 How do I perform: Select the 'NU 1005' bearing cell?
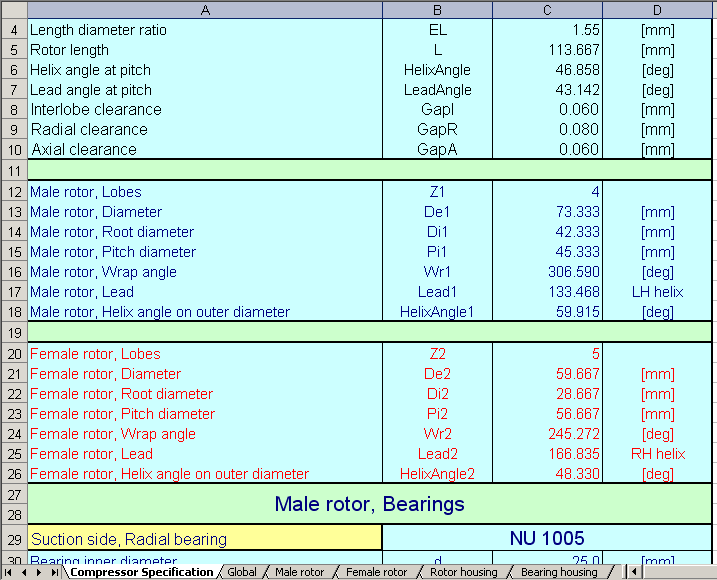pos(547,538)
